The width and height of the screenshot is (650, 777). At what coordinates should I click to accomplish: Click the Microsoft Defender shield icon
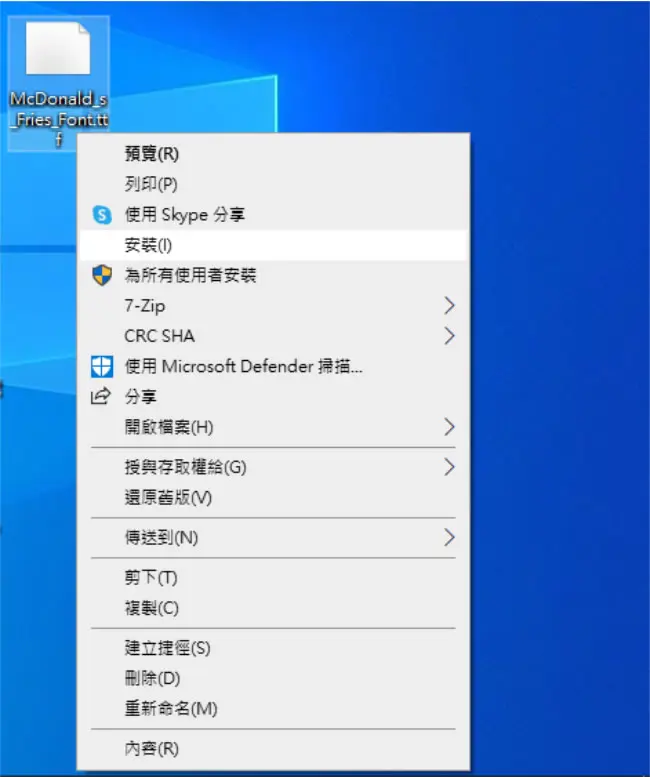tap(102, 367)
